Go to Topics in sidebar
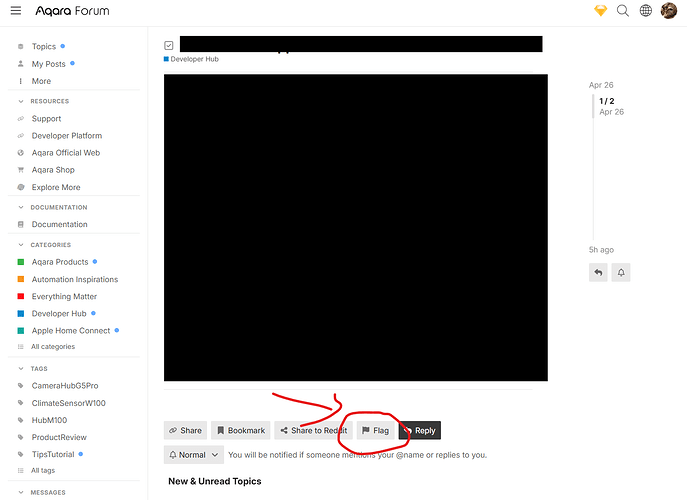The height and width of the screenshot is (500, 687). point(44,46)
